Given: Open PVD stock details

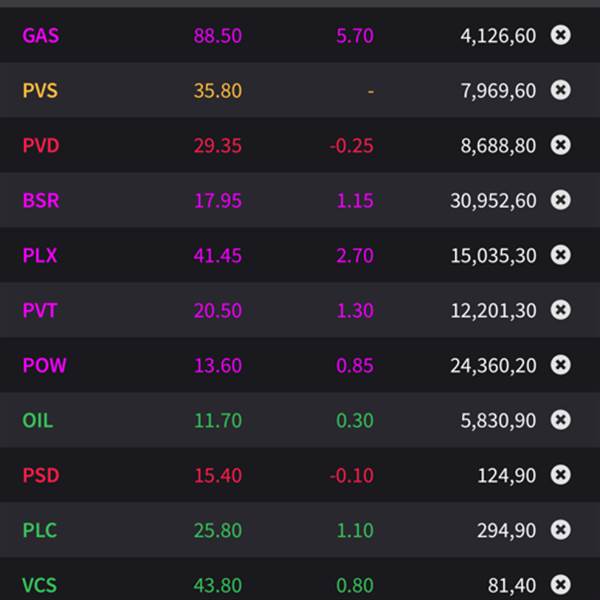Looking at the screenshot, I should 41,146.
